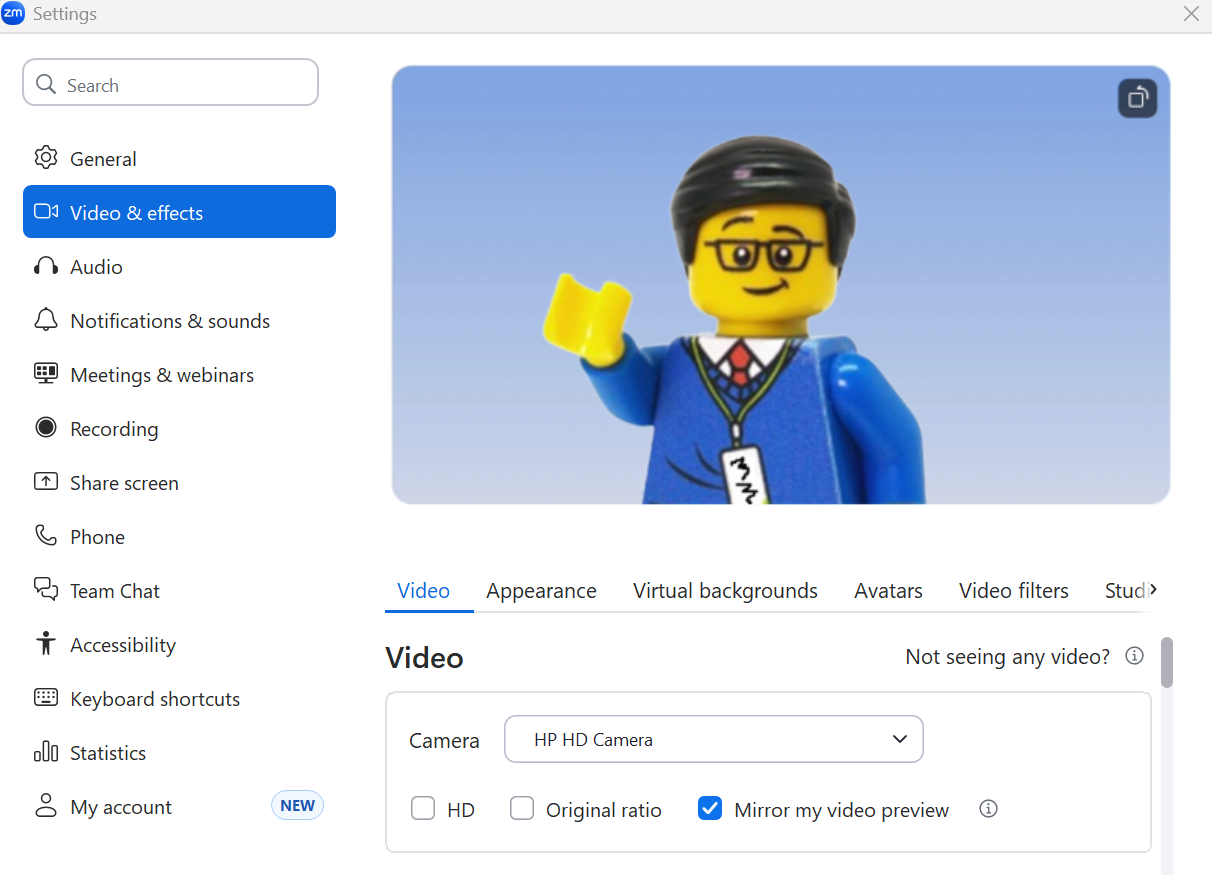
Task: Switch to the Virtual backgrounds tab
Action: [725, 591]
